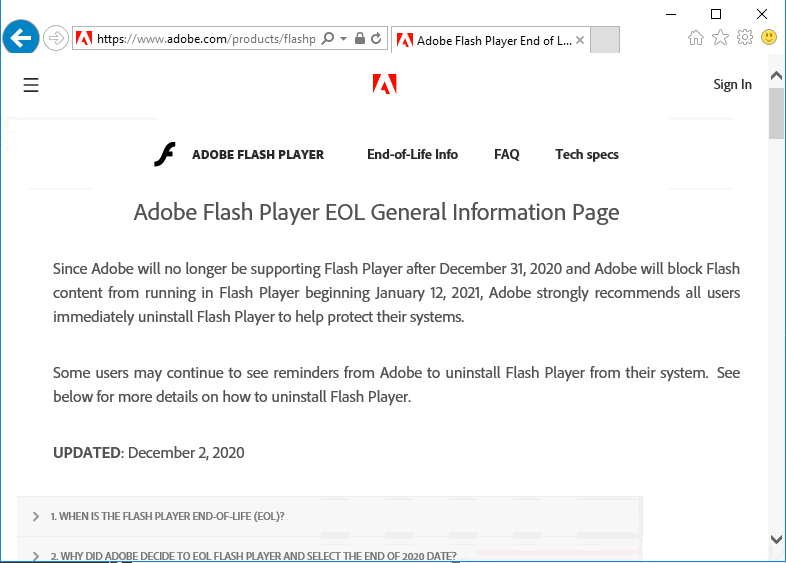
Task: Open the Tech specs link
Action: tap(587, 154)
